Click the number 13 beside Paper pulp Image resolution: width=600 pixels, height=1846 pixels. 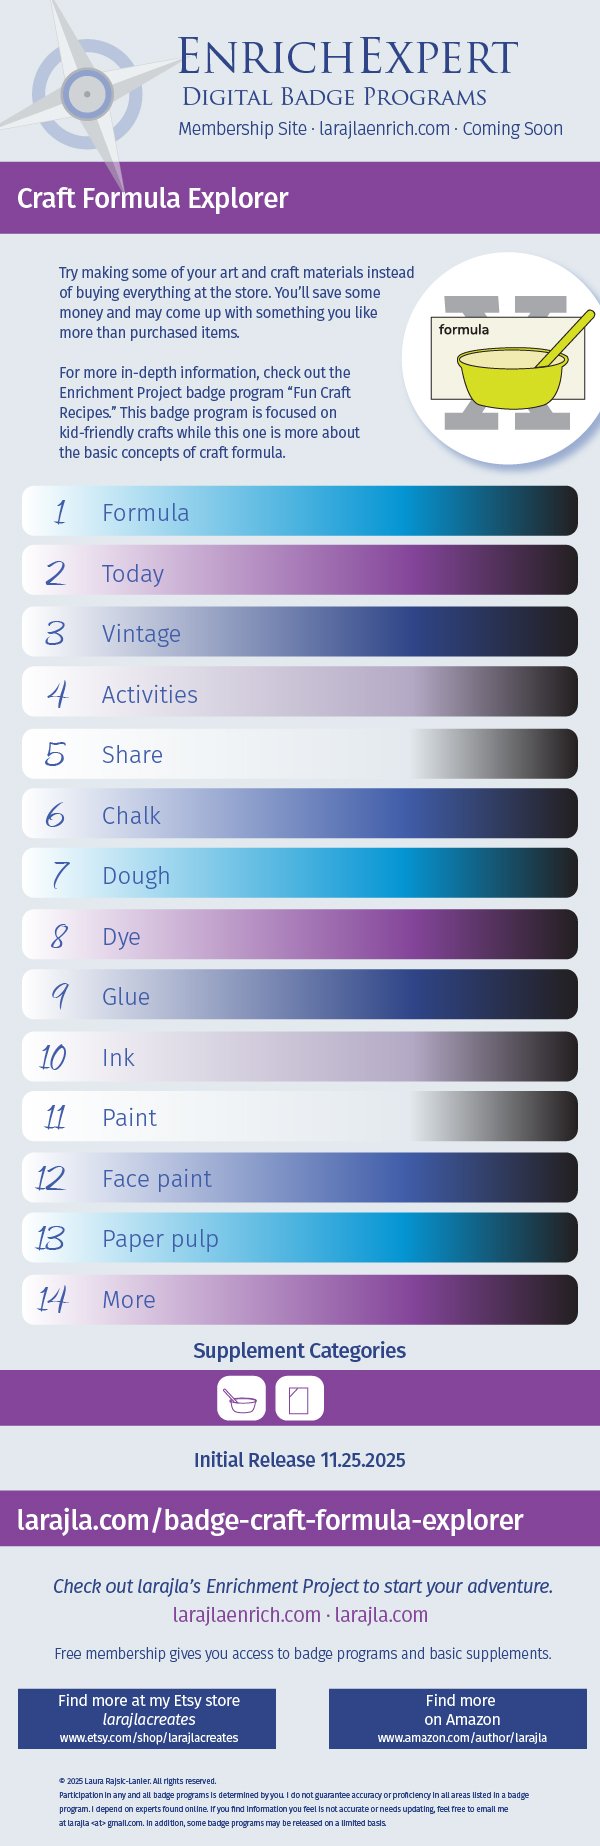[50, 1239]
